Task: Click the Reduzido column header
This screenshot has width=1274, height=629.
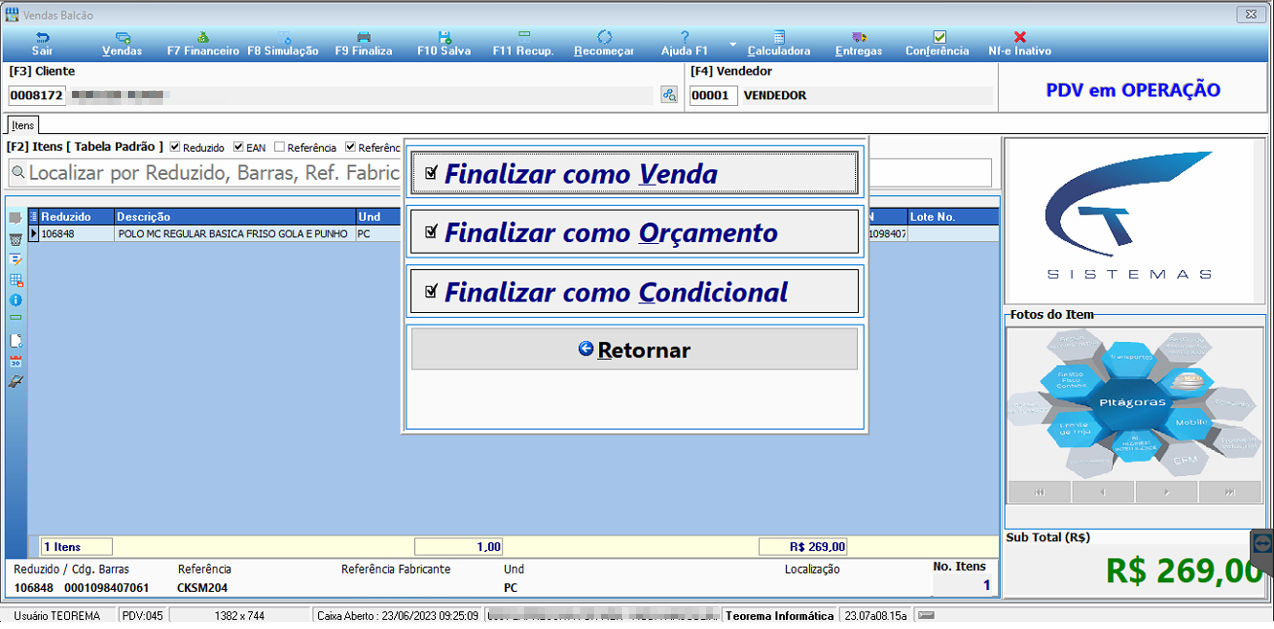Action: (x=77, y=216)
